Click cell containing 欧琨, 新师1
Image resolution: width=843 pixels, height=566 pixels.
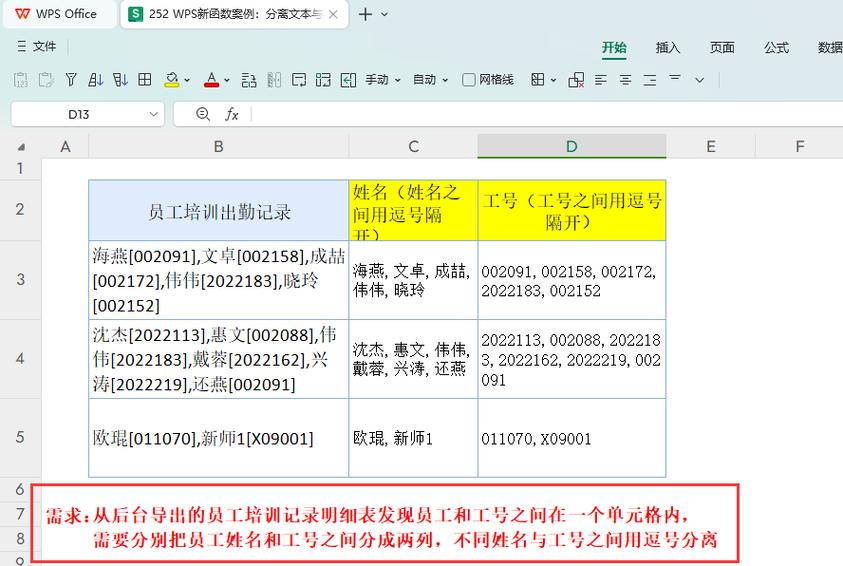pos(413,438)
